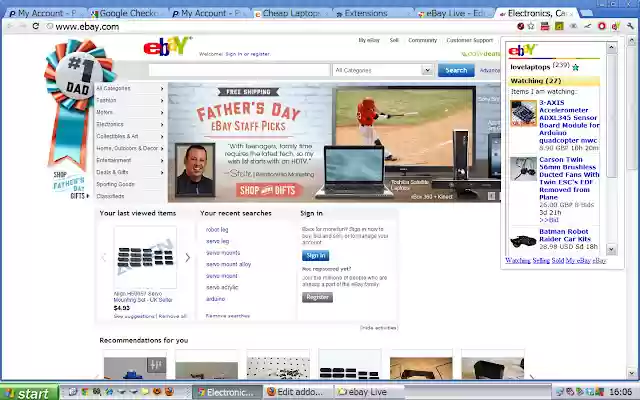640x400 pixels.
Task: Open the Sporting Goods category
Action: tap(116, 184)
